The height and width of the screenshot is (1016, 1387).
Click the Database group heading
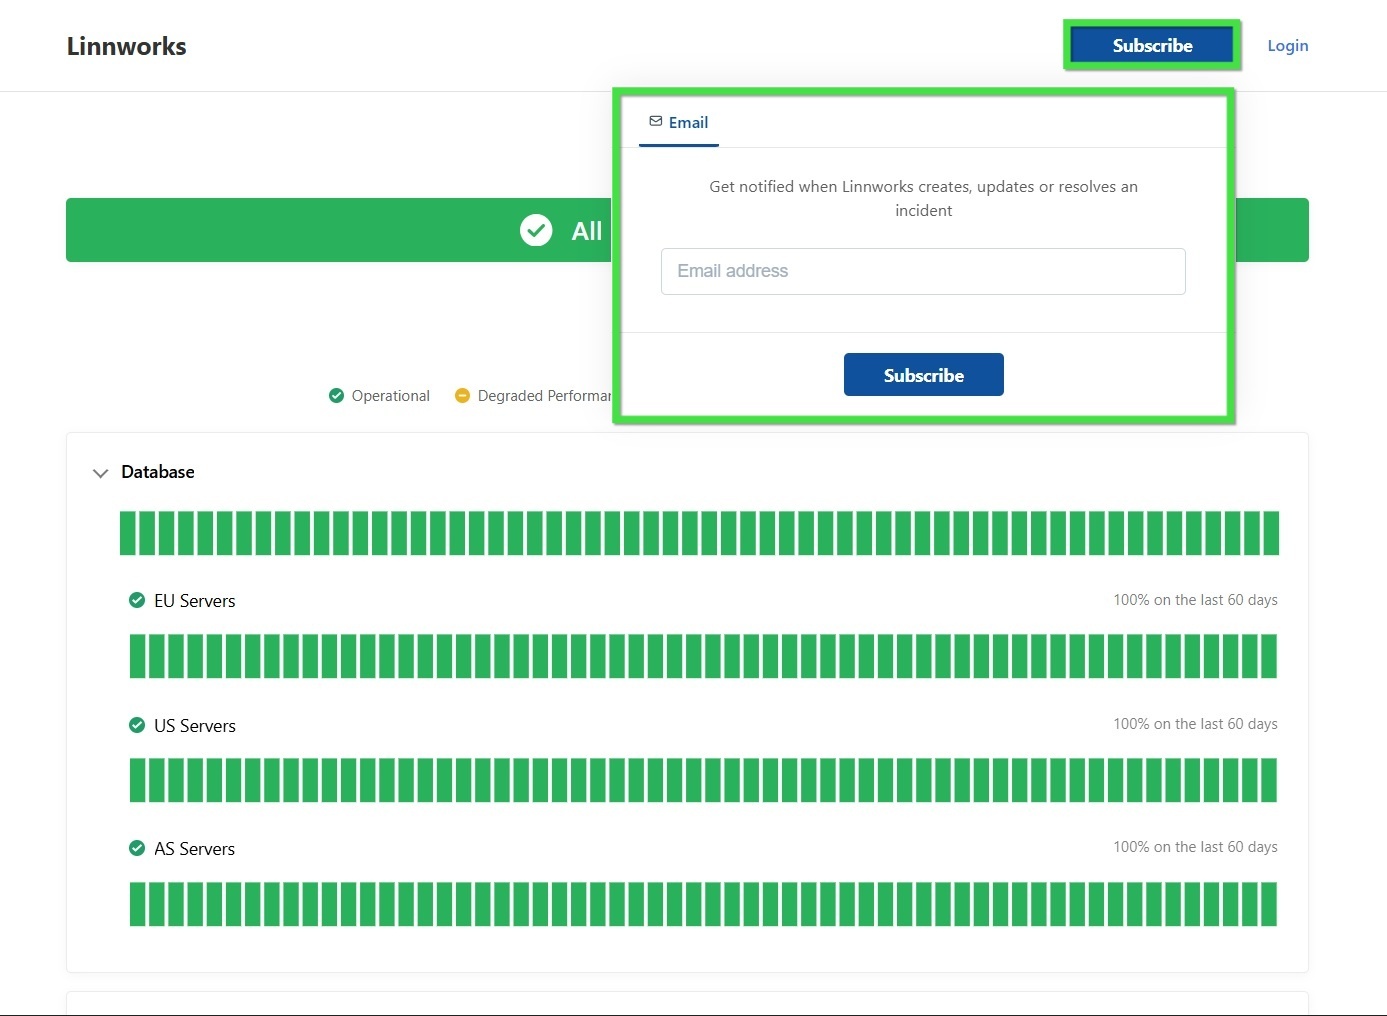click(158, 472)
